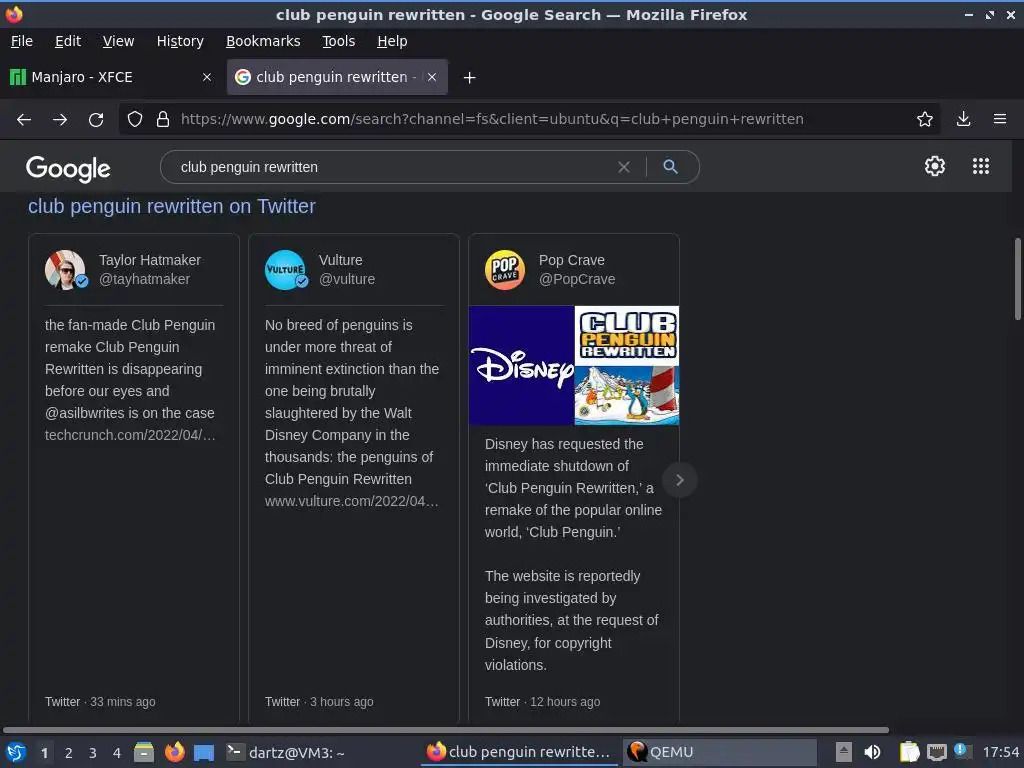The width and height of the screenshot is (1024, 768).
Task: Open the Help menu
Action: pyautogui.click(x=392, y=41)
